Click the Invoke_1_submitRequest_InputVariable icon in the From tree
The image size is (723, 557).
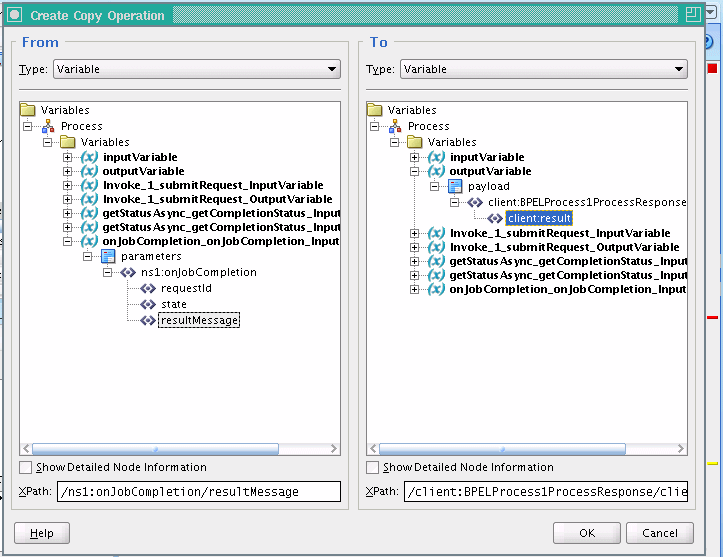pyautogui.click(x=89, y=185)
